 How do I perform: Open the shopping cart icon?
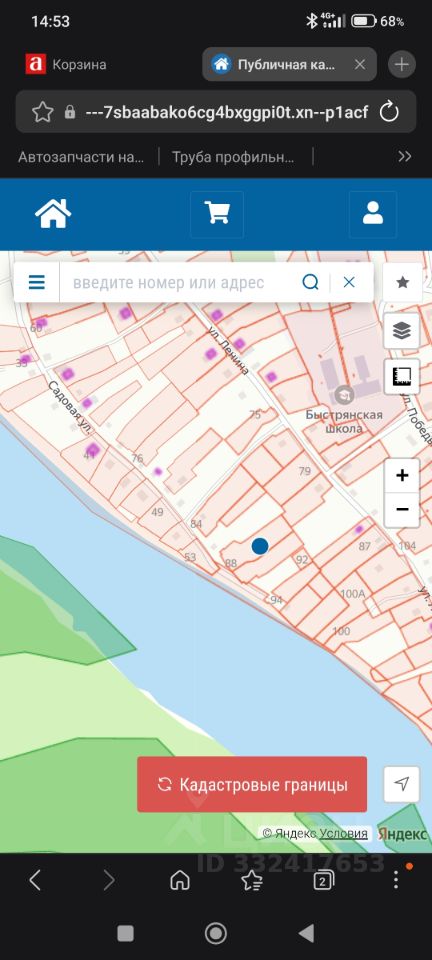217,214
